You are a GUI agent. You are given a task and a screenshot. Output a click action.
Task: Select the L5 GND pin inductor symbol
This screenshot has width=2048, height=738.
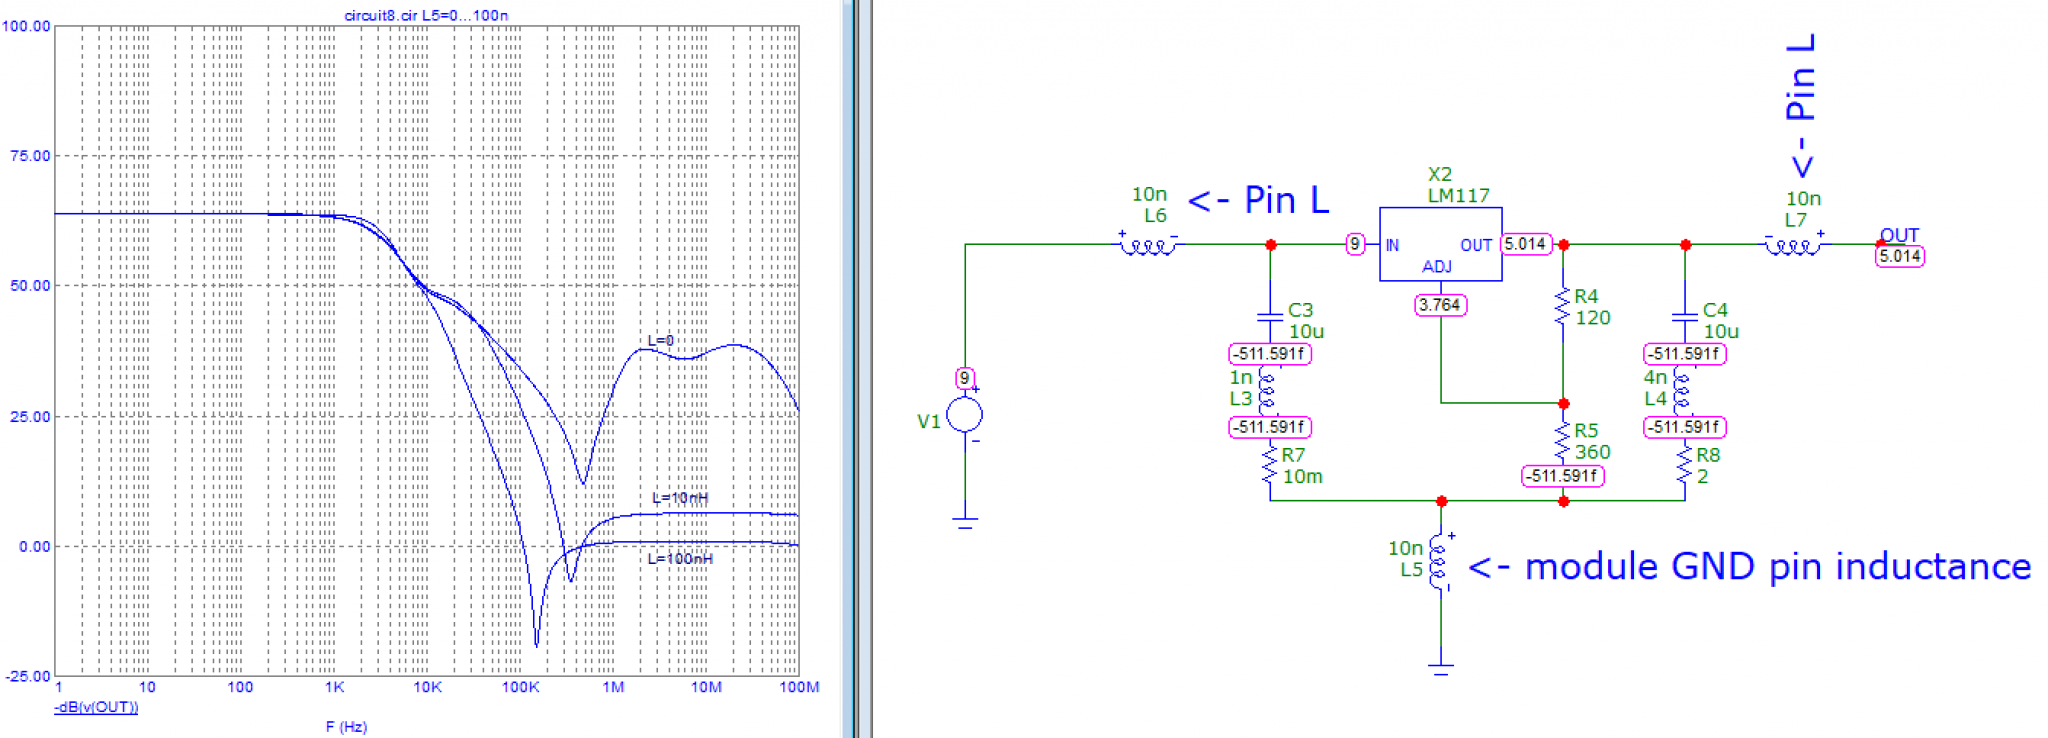tap(1440, 562)
